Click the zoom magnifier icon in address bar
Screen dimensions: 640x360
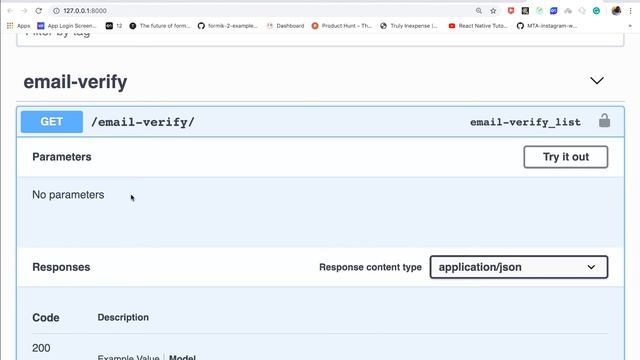click(479, 11)
